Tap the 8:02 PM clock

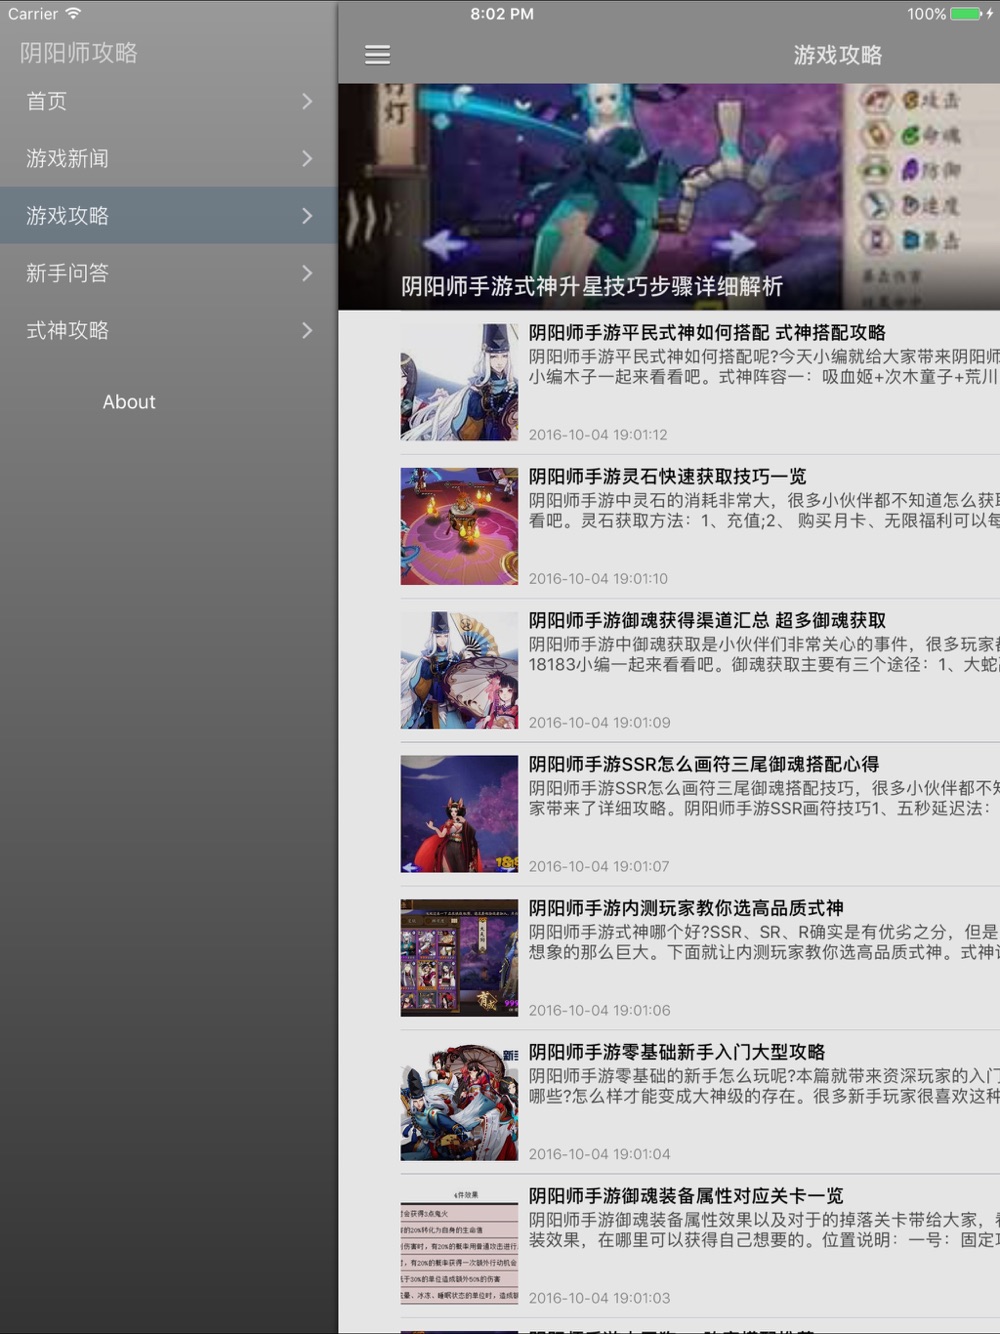pos(502,14)
